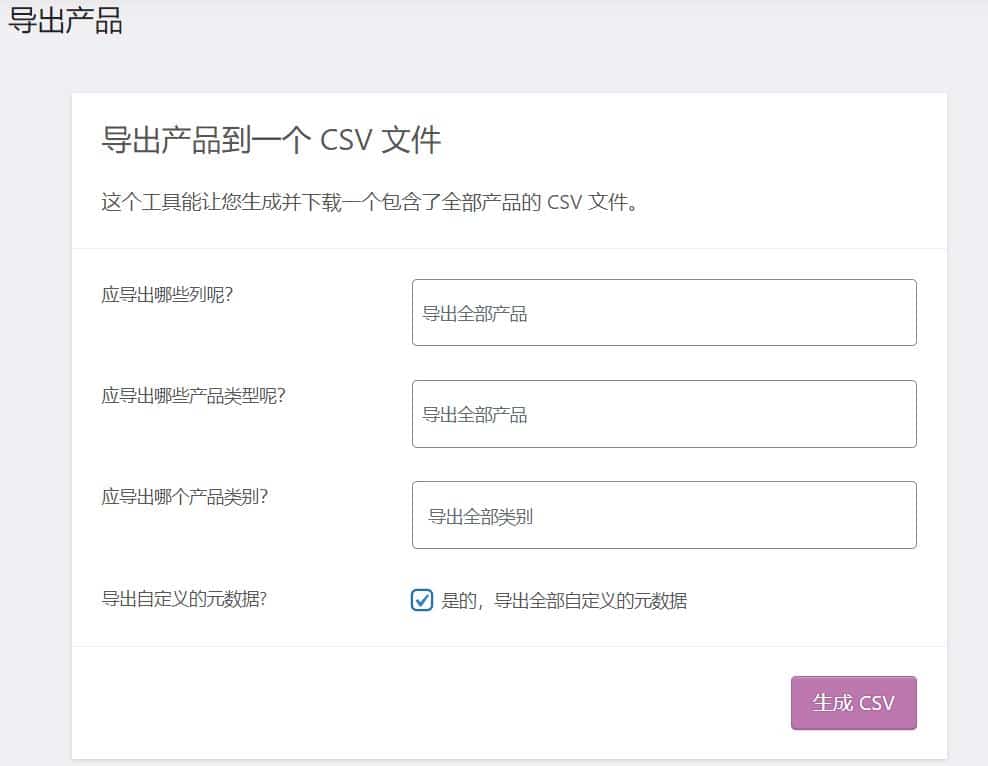Click the '导出产品' page title

(65, 20)
